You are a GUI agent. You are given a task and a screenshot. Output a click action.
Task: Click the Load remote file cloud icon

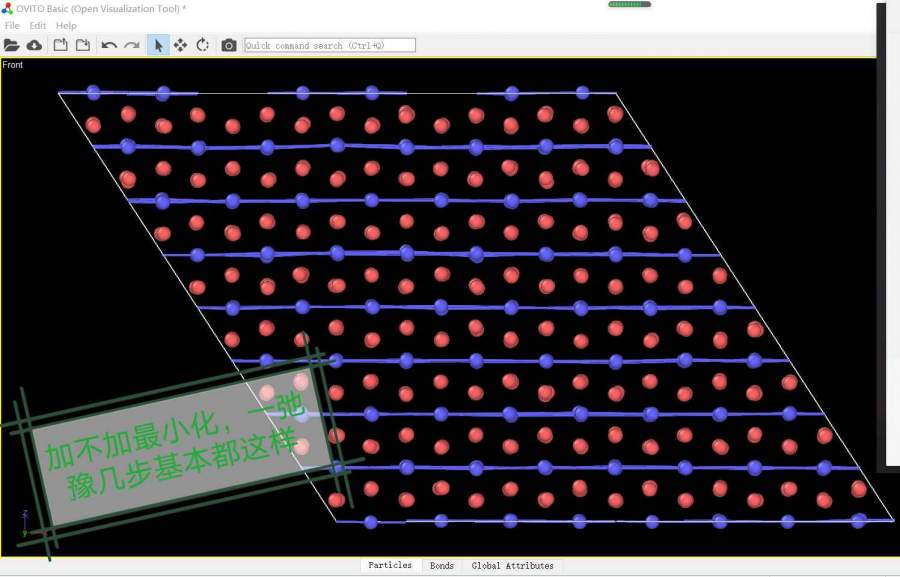(x=34, y=45)
